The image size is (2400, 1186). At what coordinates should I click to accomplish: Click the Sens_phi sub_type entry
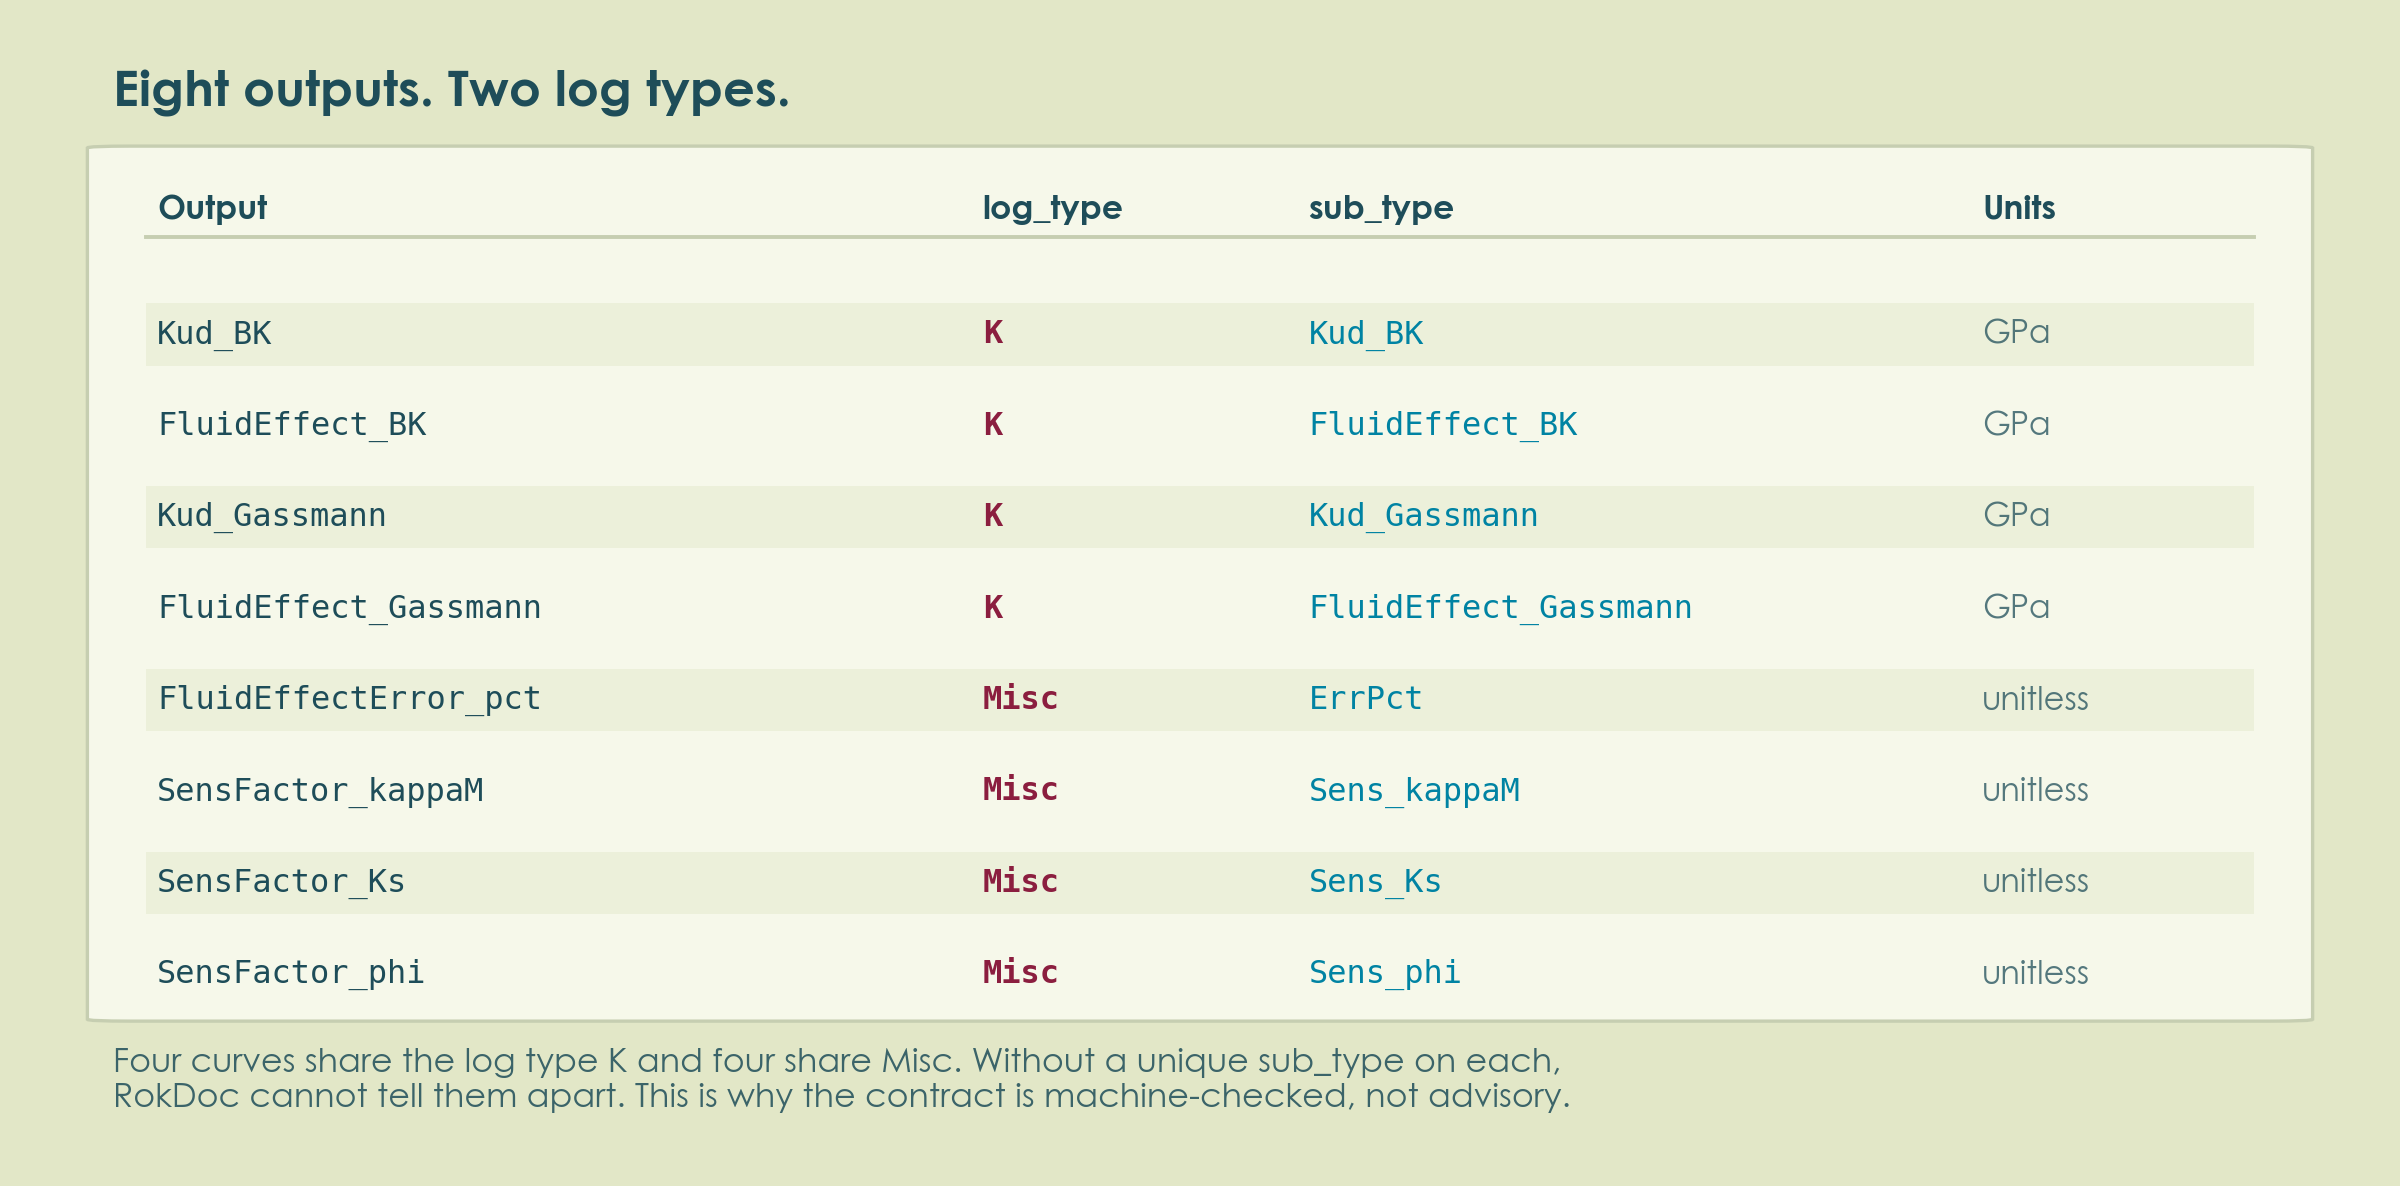click(1385, 972)
